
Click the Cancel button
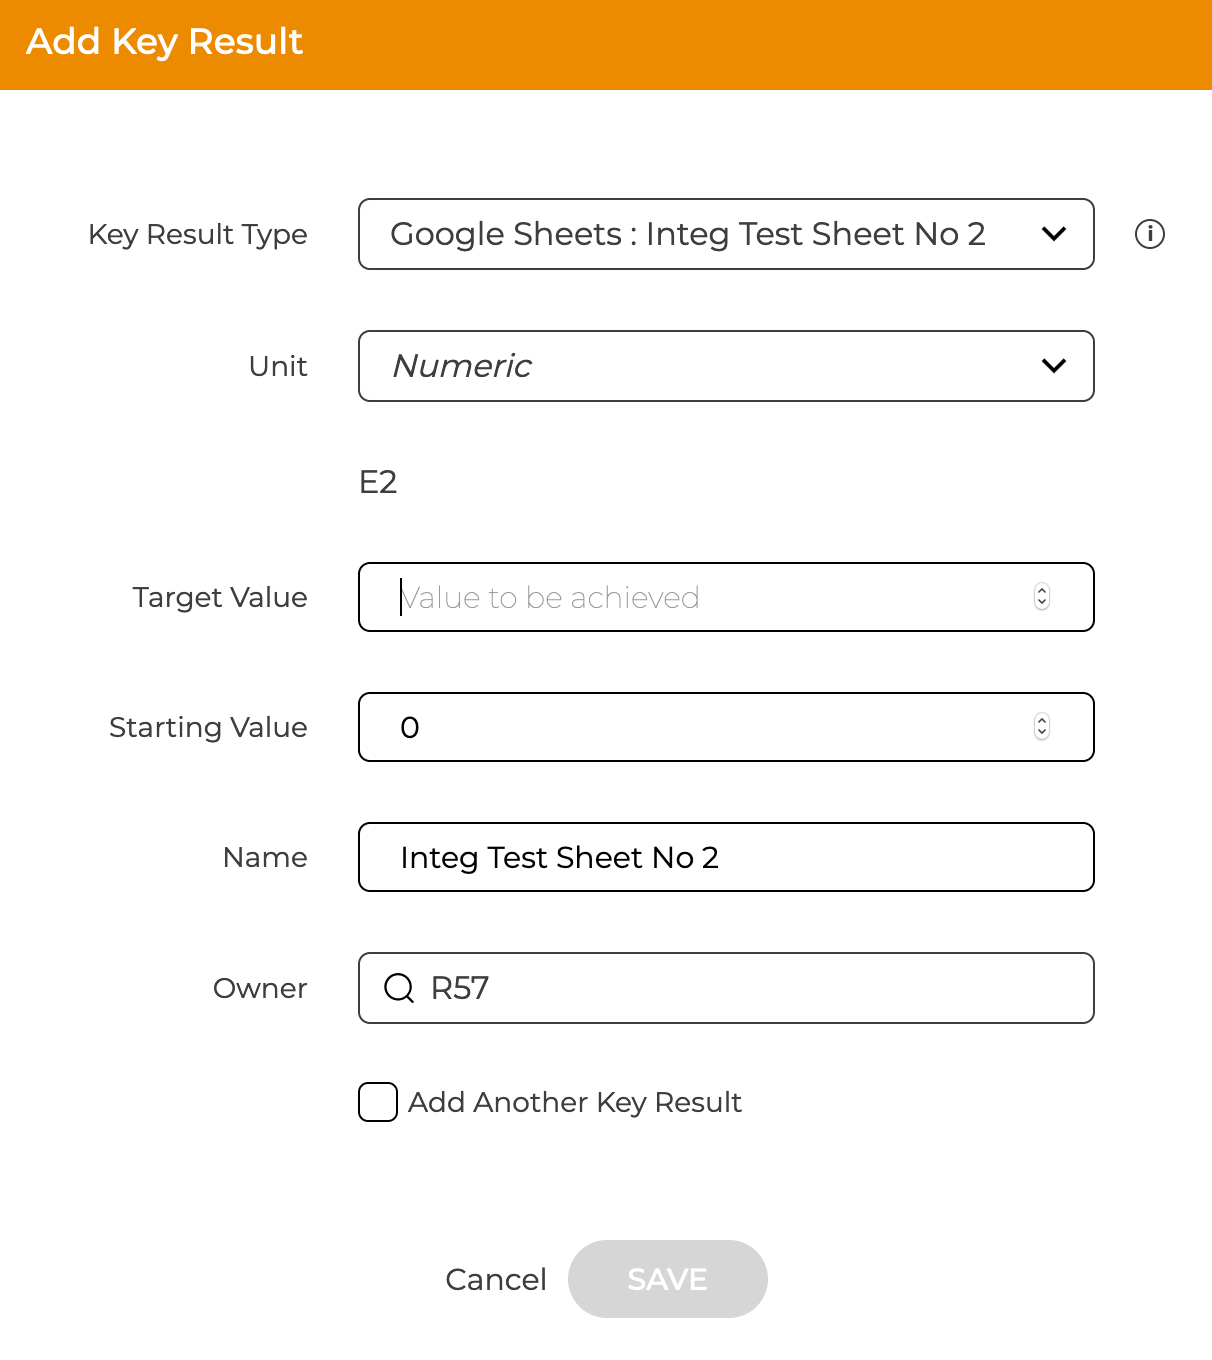[x=496, y=1279]
